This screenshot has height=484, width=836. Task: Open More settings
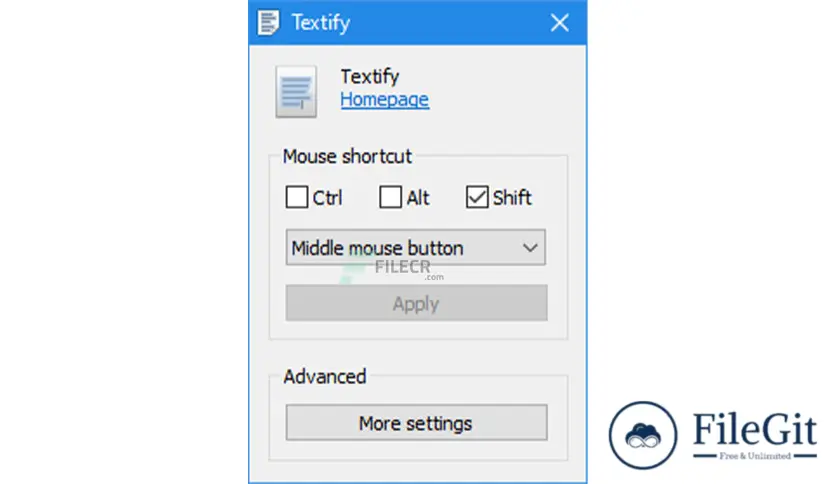point(416,423)
